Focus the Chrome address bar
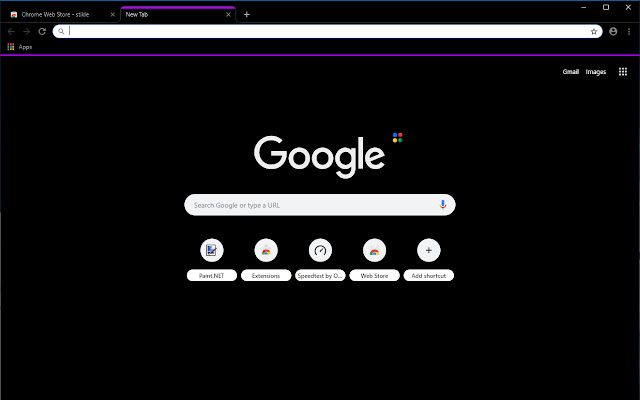This screenshot has height=400, width=640. (327, 31)
